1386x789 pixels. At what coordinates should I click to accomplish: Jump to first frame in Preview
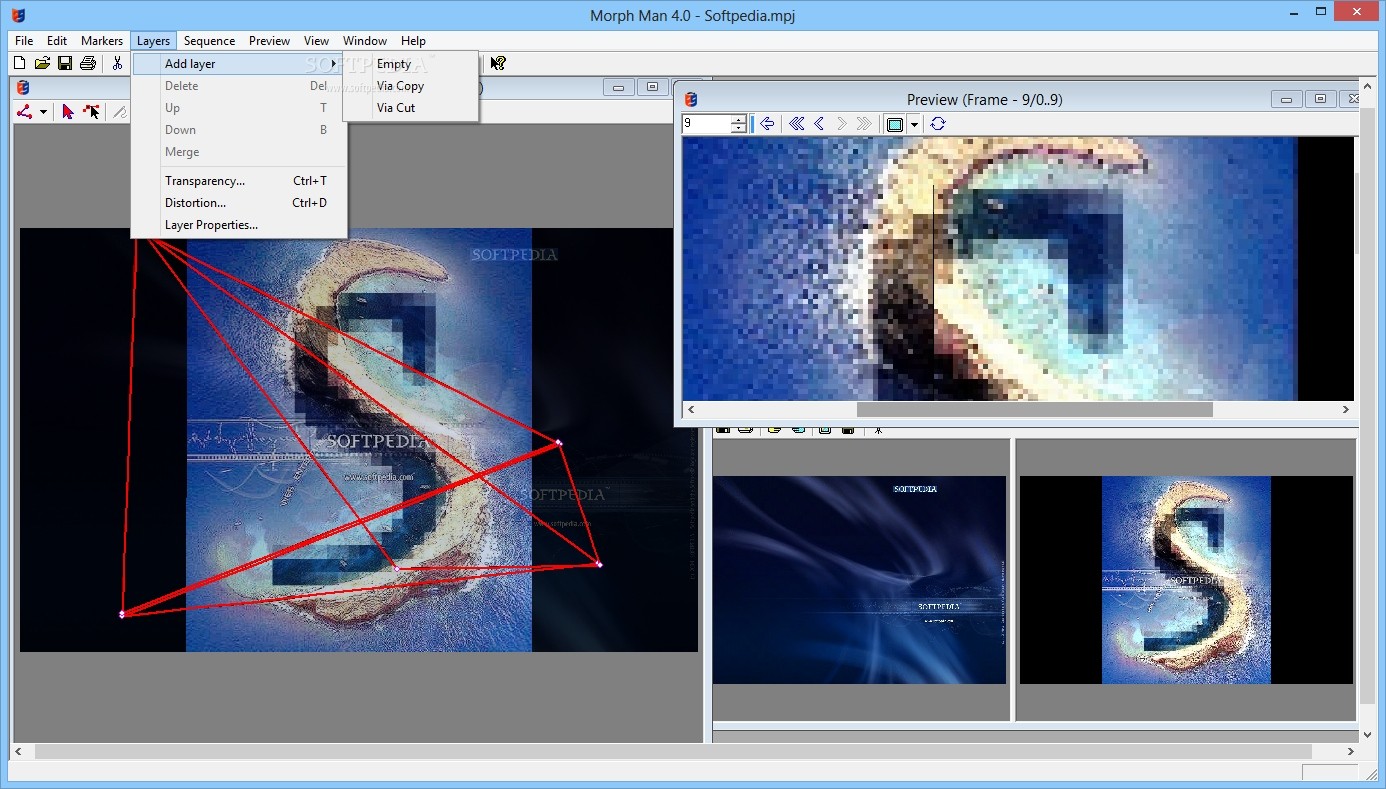pos(796,124)
